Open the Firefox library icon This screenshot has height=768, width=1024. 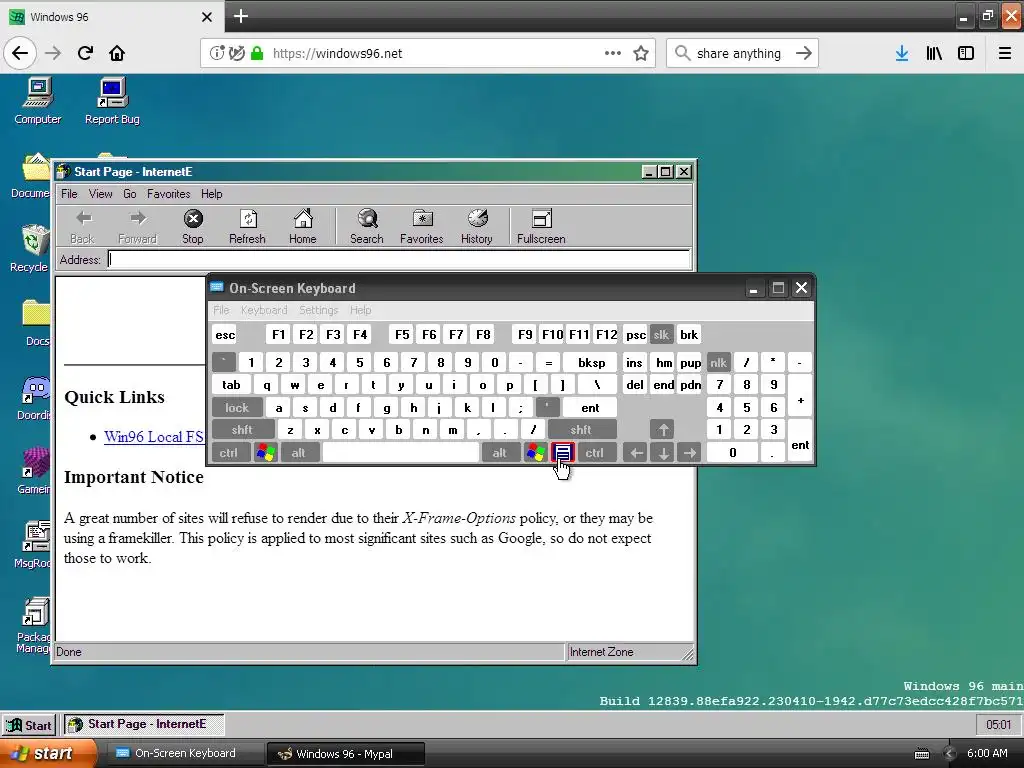click(934, 54)
